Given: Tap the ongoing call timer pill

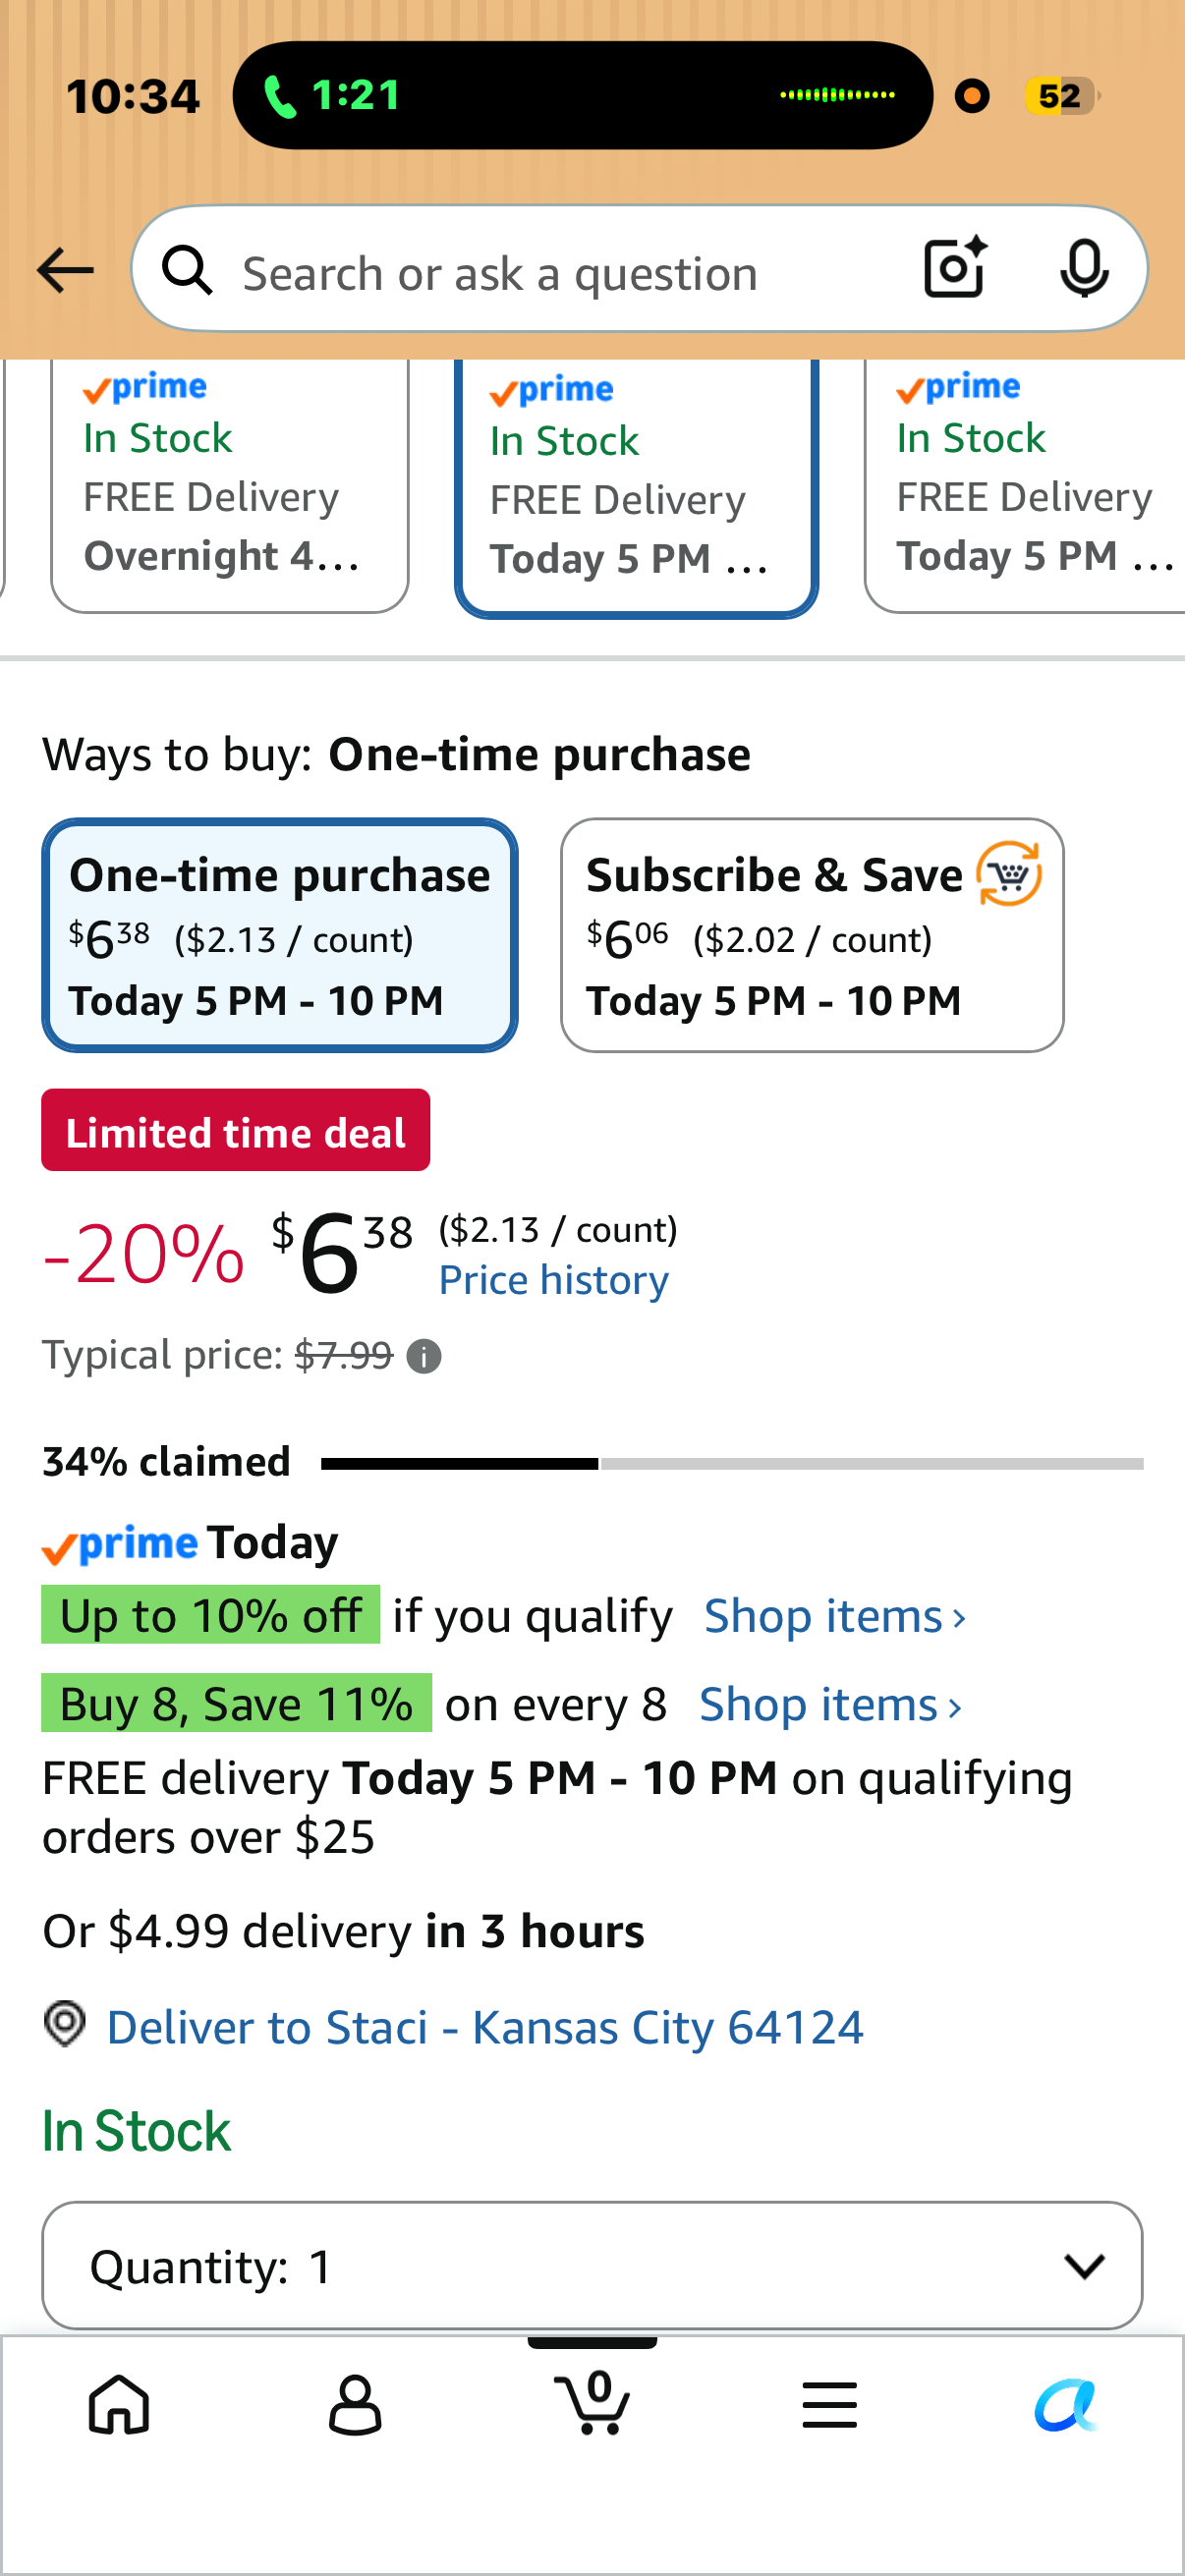Looking at the screenshot, I should (x=582, y=95).
